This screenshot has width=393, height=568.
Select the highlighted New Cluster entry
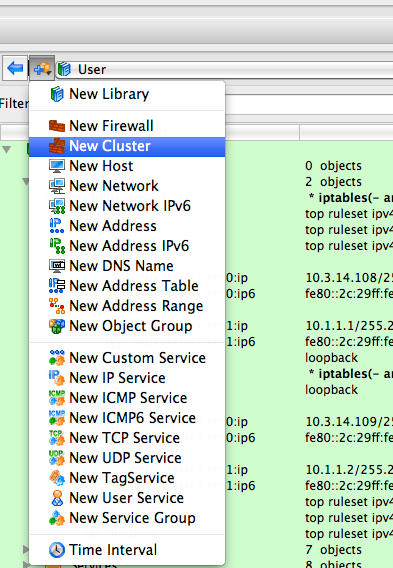127,146
